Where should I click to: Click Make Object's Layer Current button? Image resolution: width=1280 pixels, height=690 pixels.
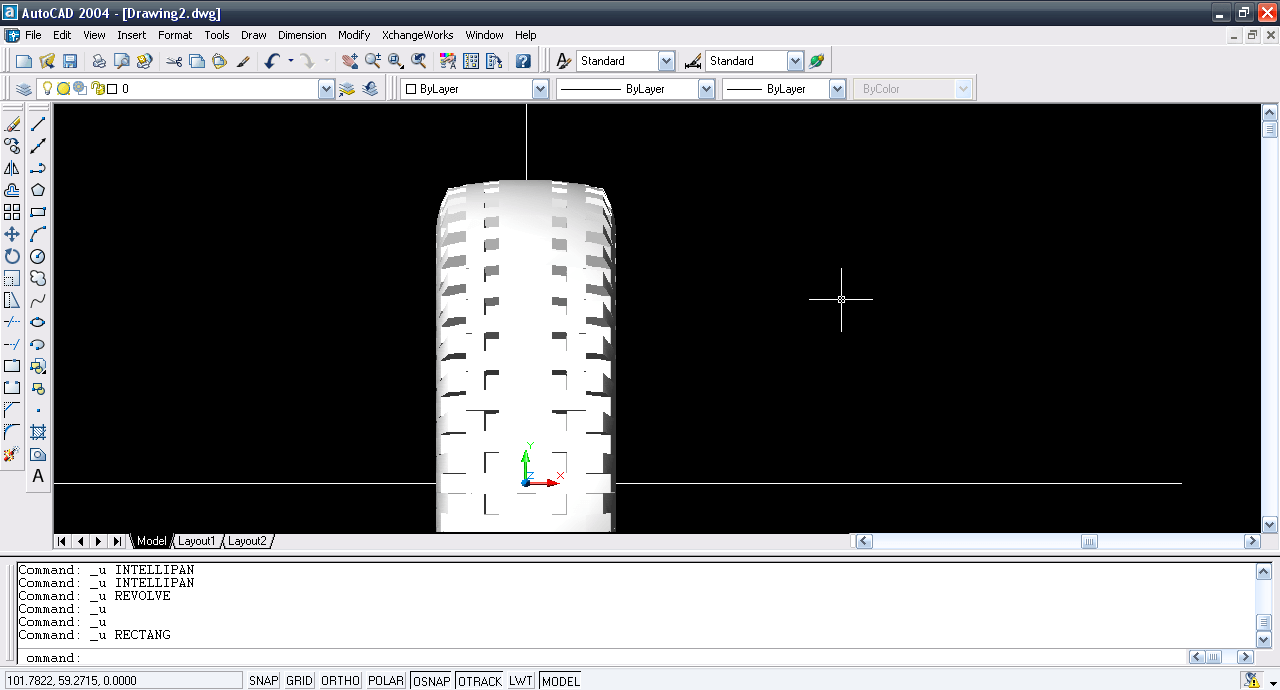[x=347, y=89]
